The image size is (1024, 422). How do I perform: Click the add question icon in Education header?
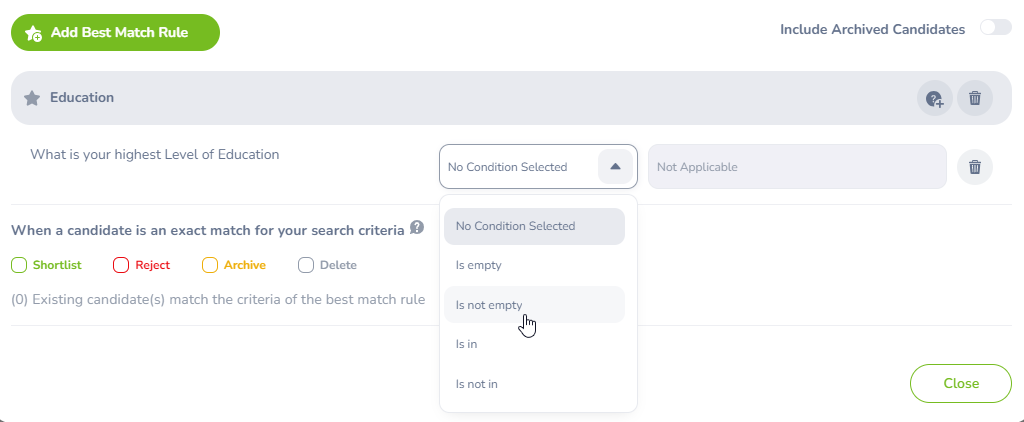point(935,98)
